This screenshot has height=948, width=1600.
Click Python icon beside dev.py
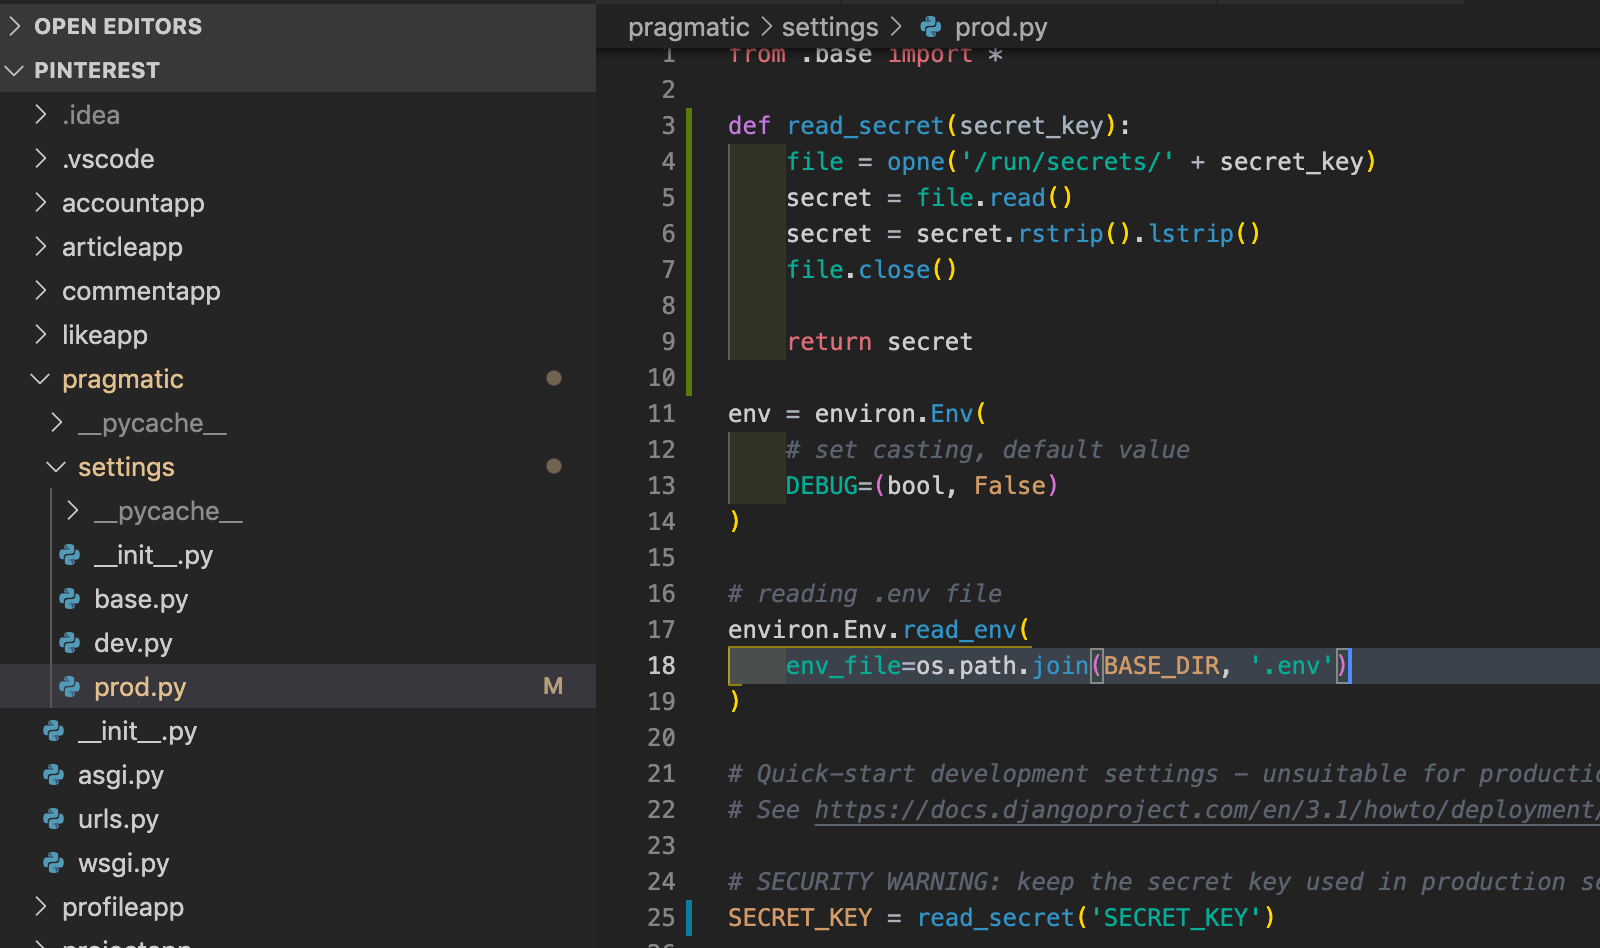tap(69, 643)
